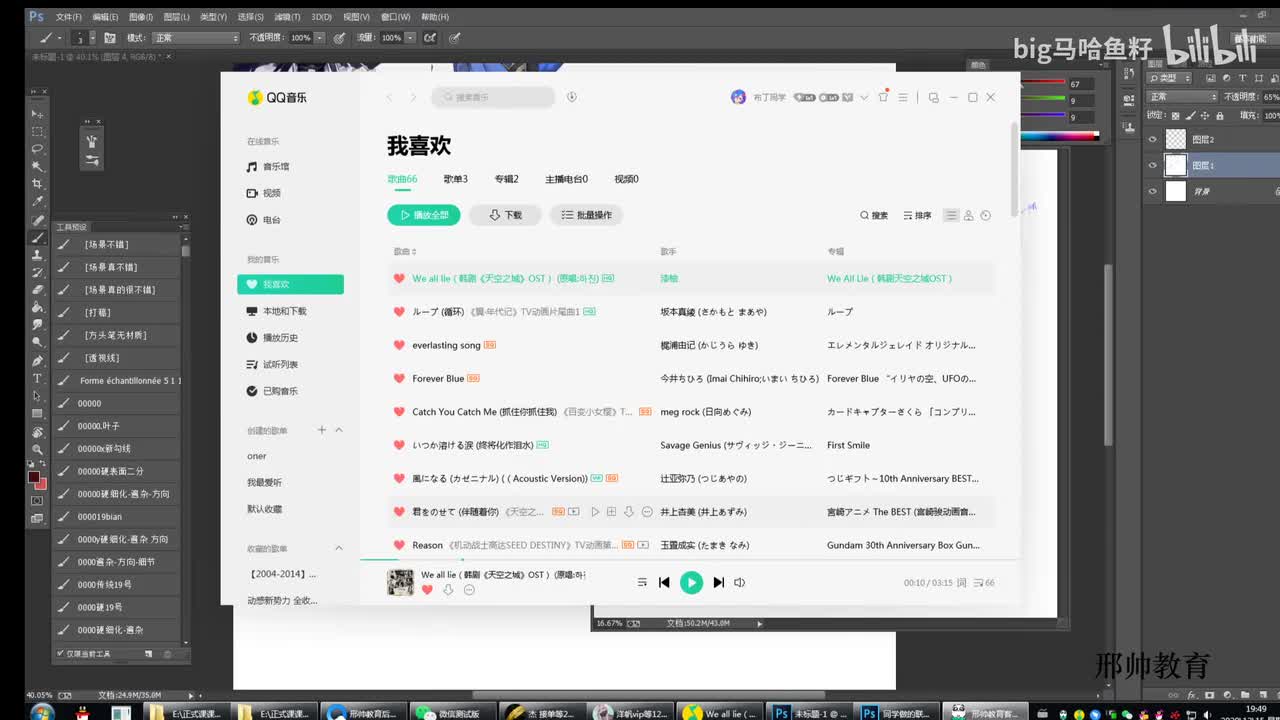Open the brush preset picker dropdown
Screen dimensions: 1280x720
tap(93, 37)
